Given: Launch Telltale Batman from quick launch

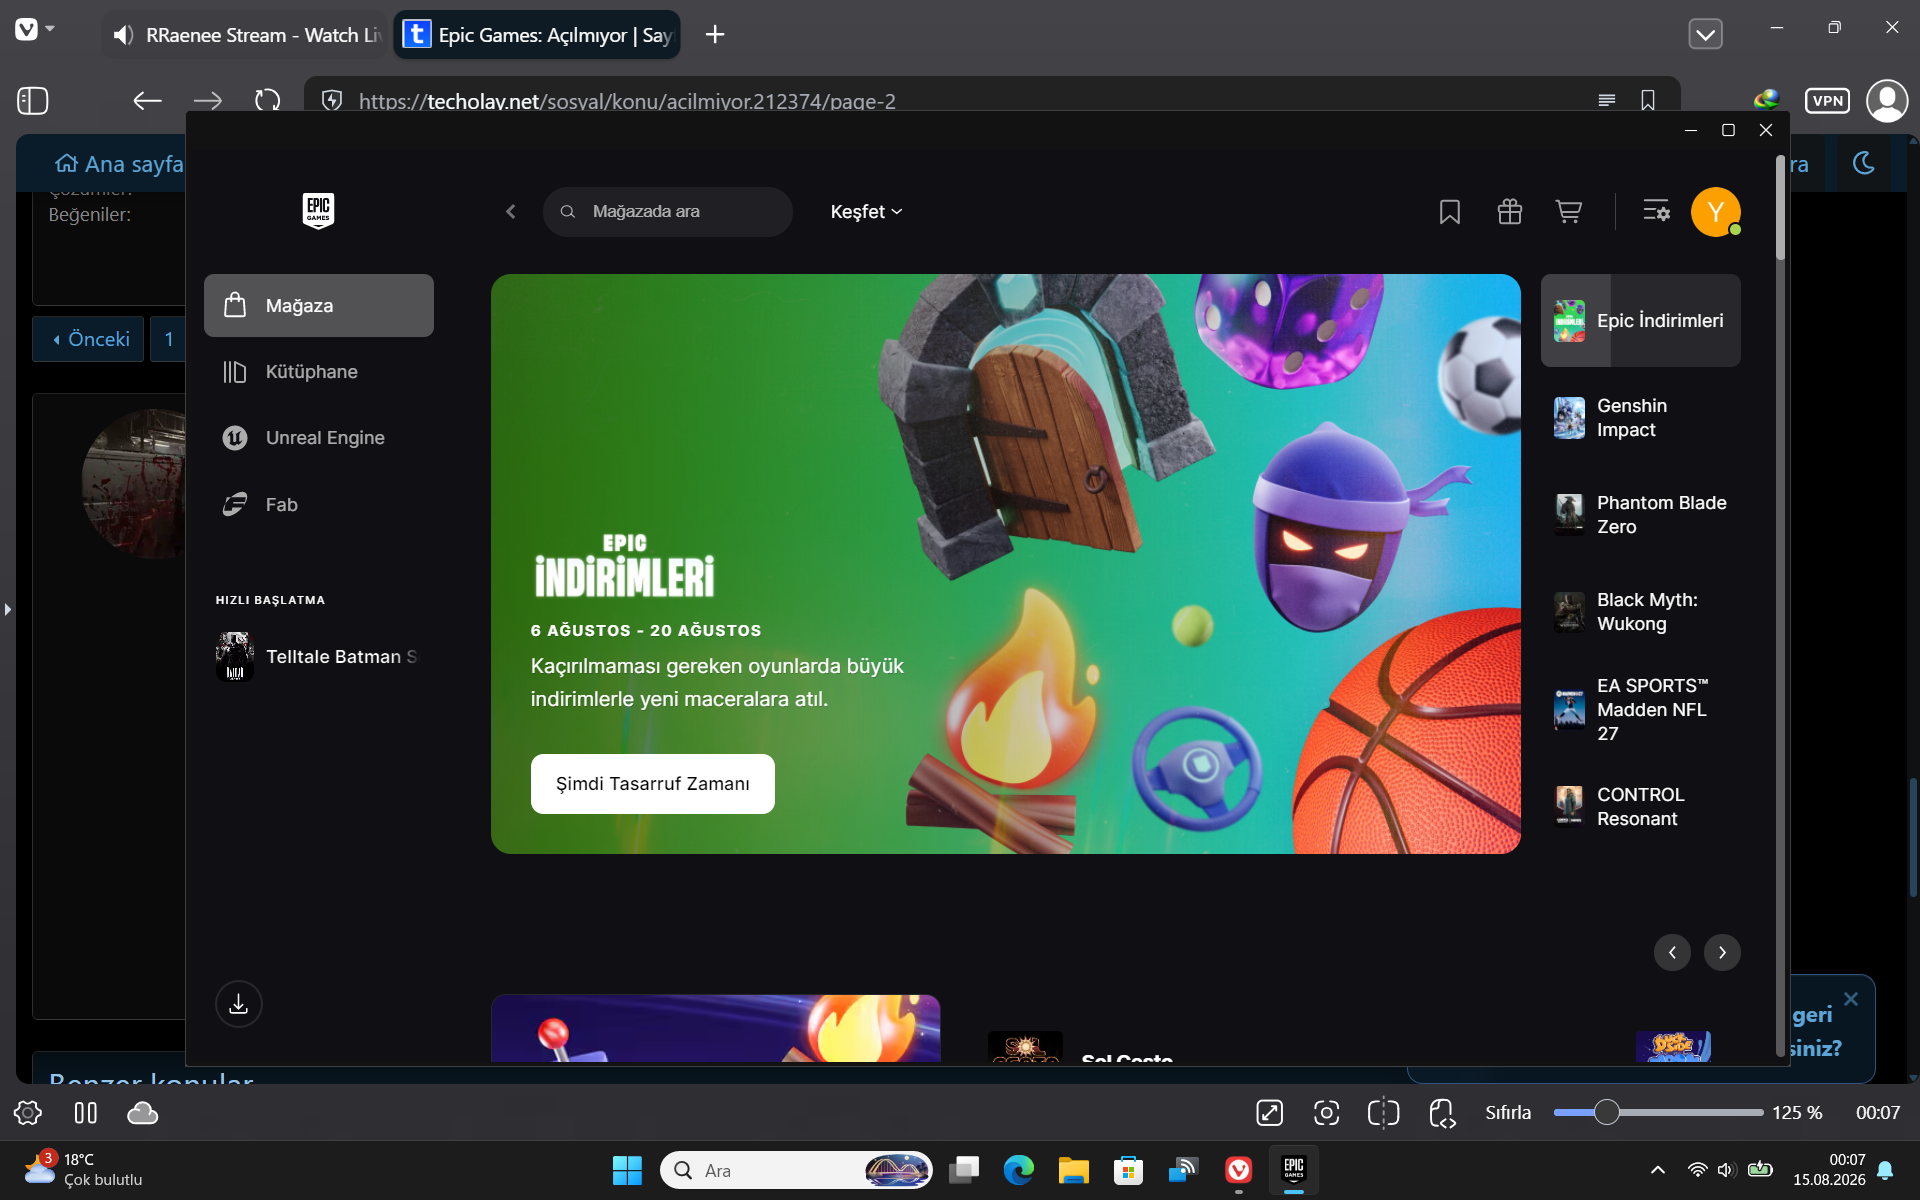Looking at the screenshot, I should point(319,657).
